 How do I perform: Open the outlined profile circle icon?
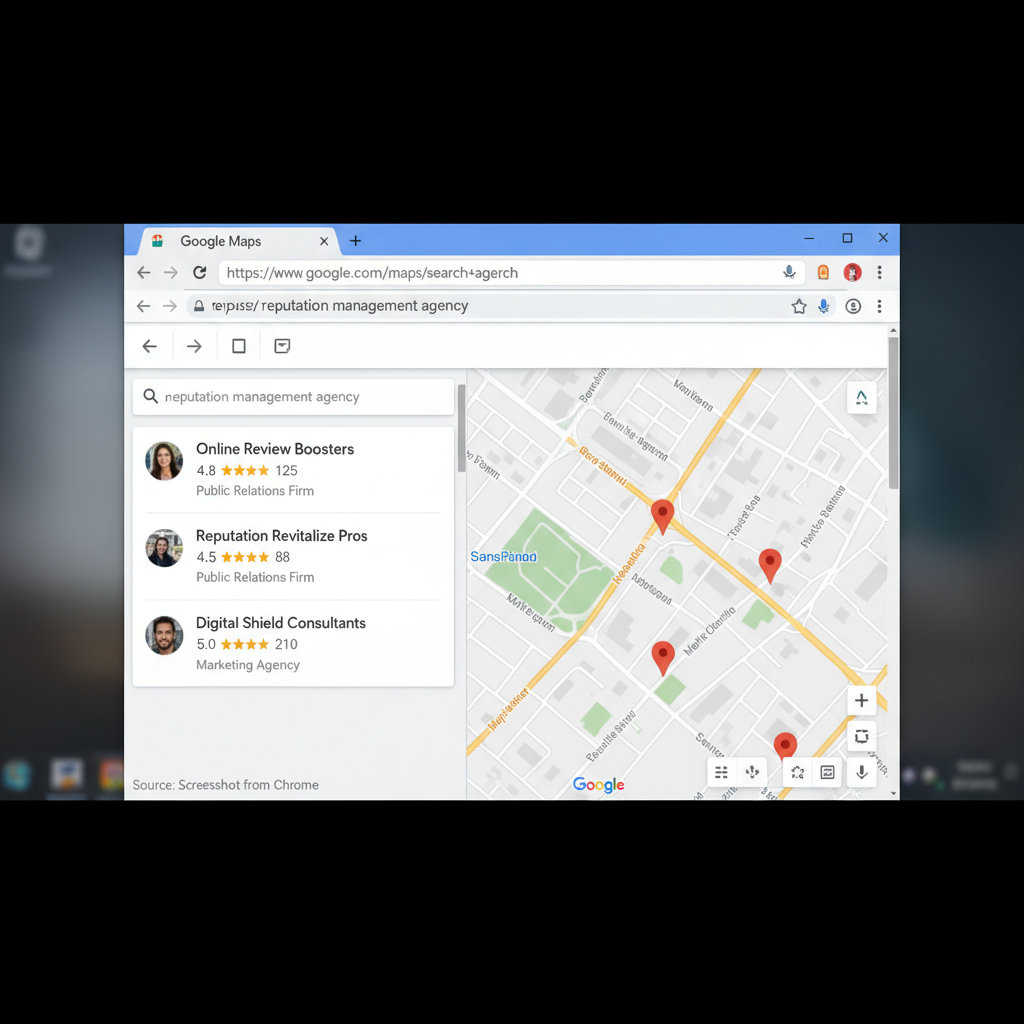coord(853,306)
